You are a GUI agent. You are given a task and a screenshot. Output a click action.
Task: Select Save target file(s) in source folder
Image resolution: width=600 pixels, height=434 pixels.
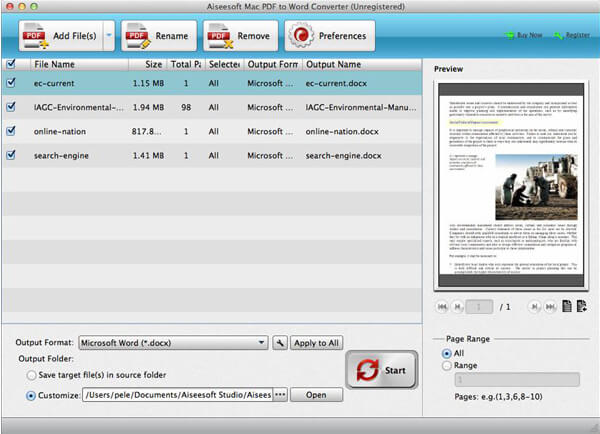click(31, 375)
